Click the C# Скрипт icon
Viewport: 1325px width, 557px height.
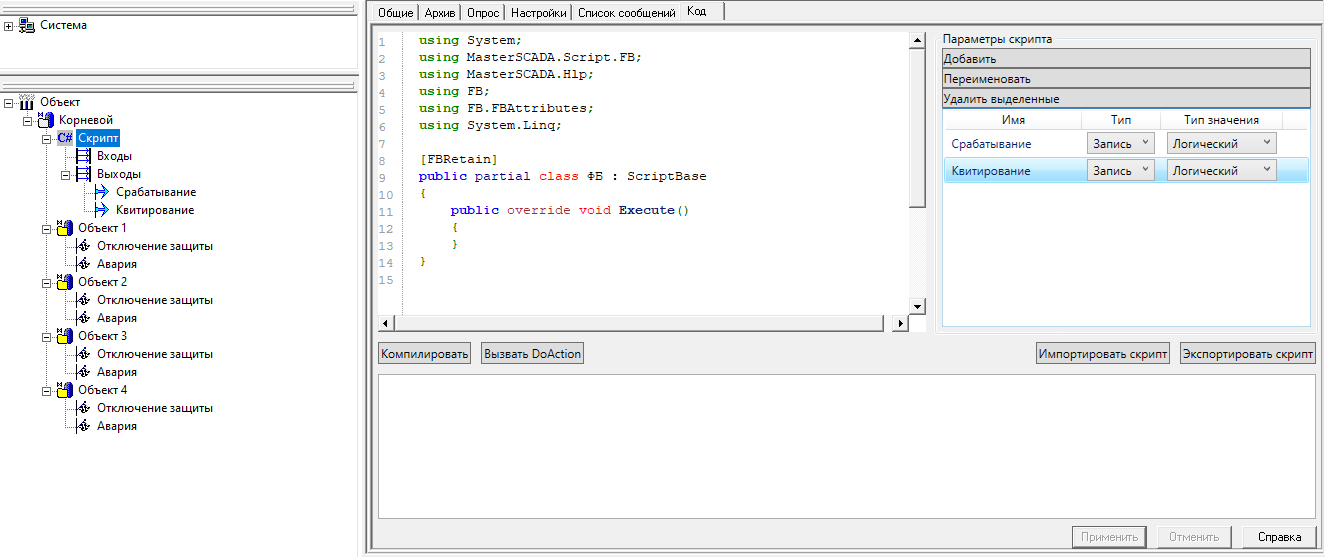tap(65, 138)
